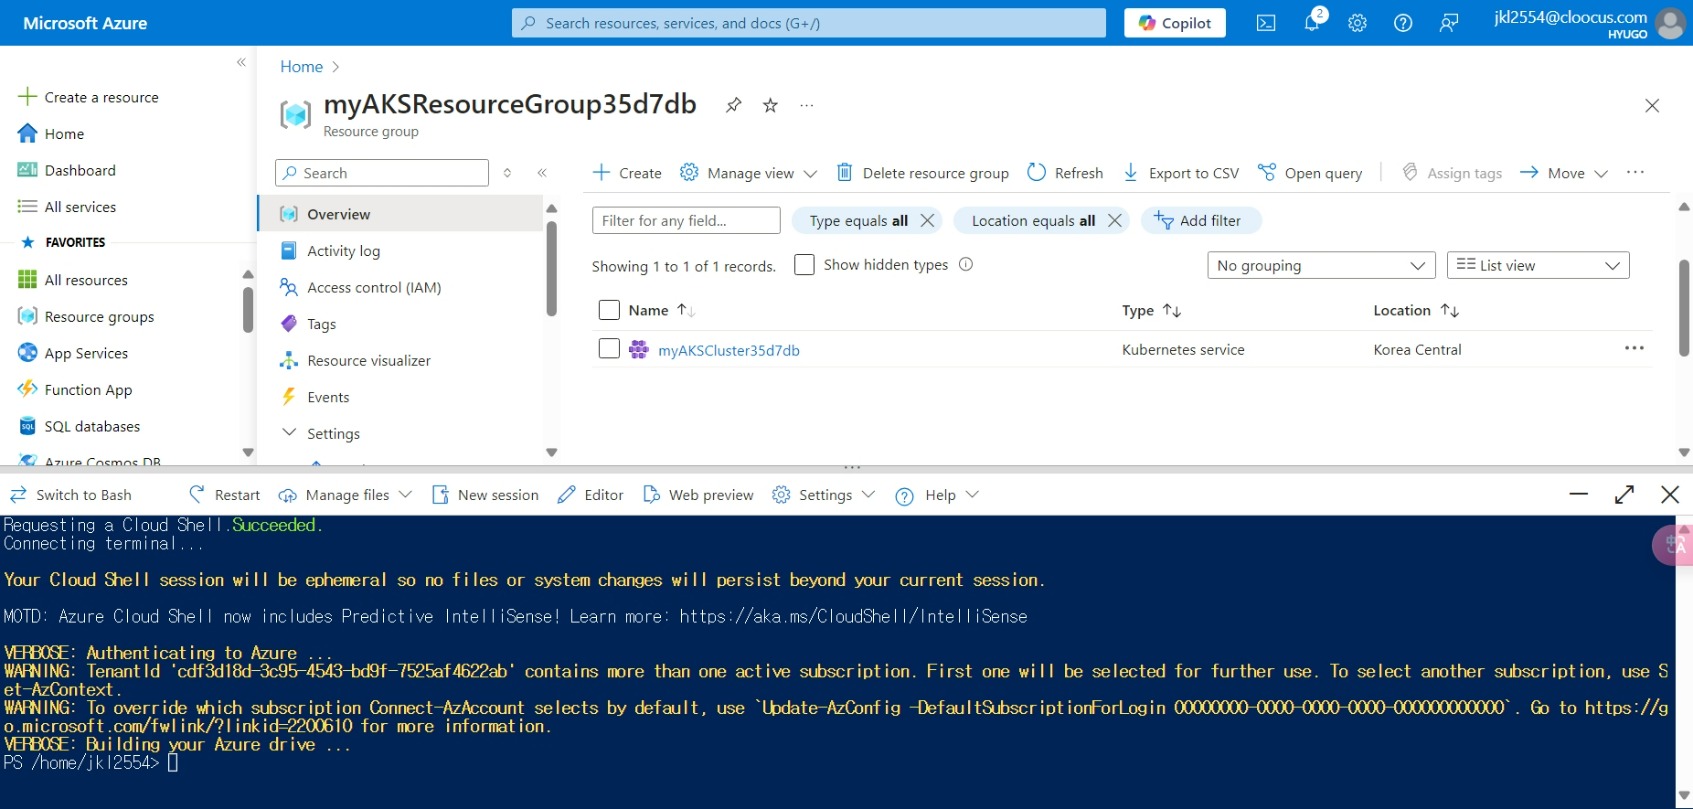
Task: Expand the shell Help dropdown
Action: coord(972,494)
